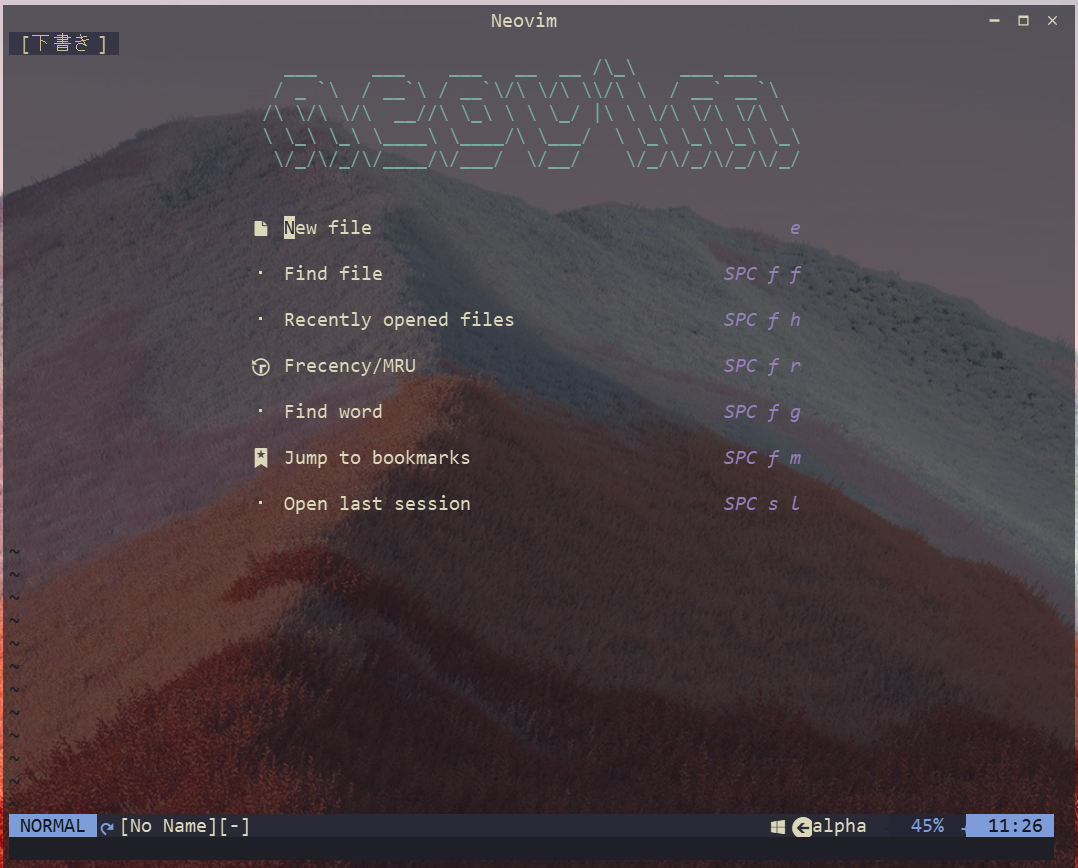Click the 45% position indicator
1078x868 pixels.
pos(927,825)
